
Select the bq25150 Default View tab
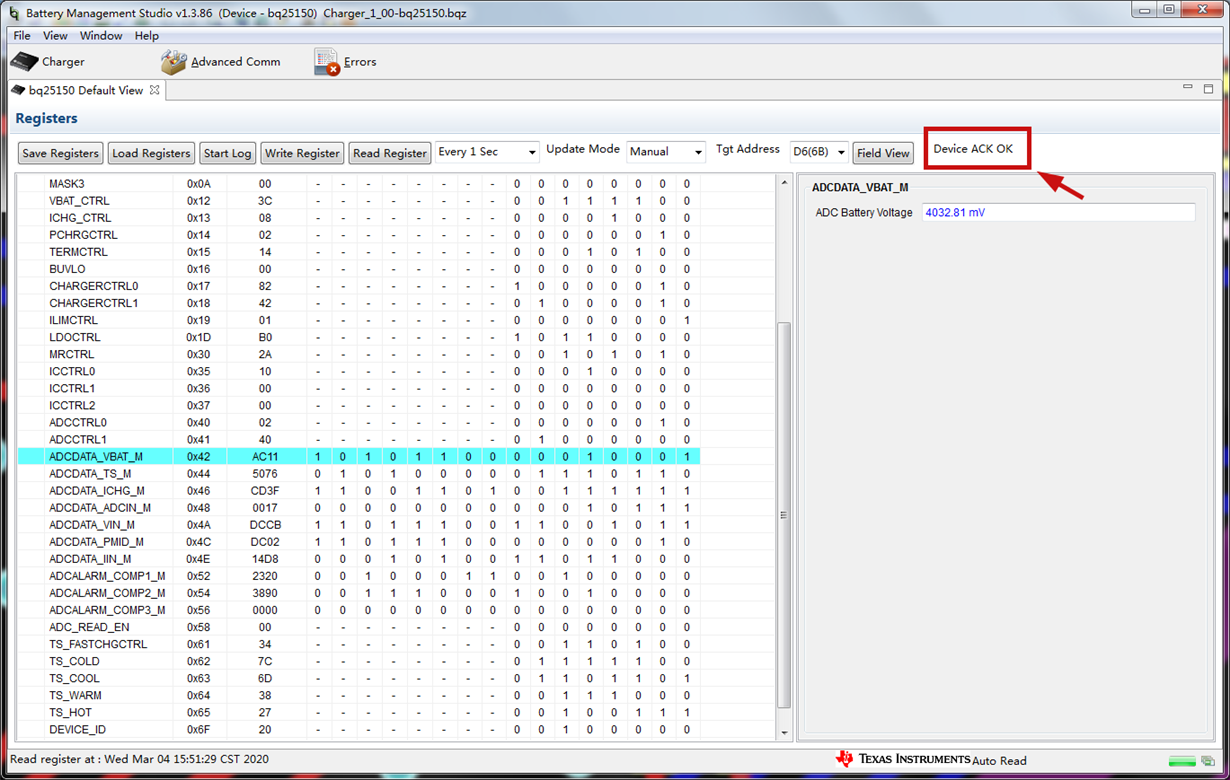tap(85, 90)
